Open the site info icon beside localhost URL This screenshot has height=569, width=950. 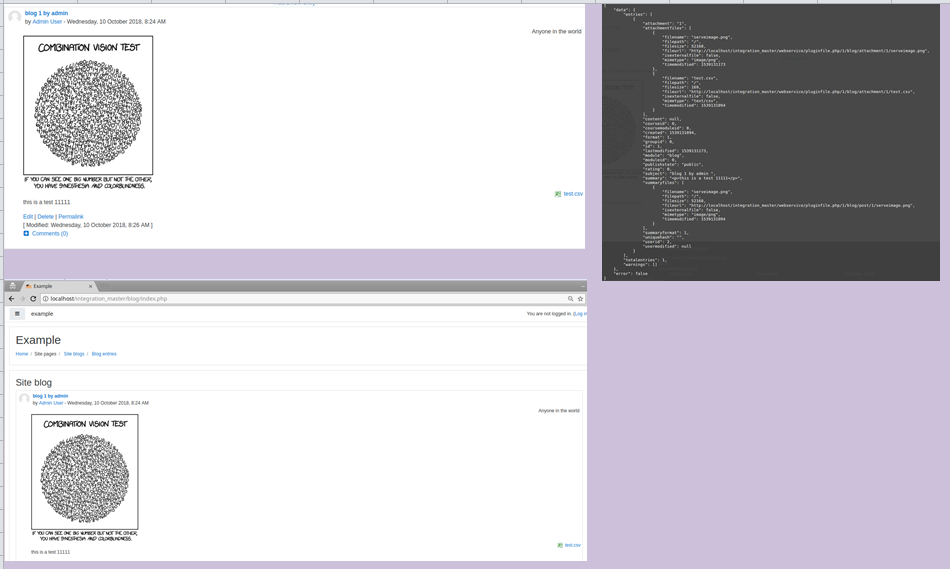pyautogui.click(x=45, y=299)
